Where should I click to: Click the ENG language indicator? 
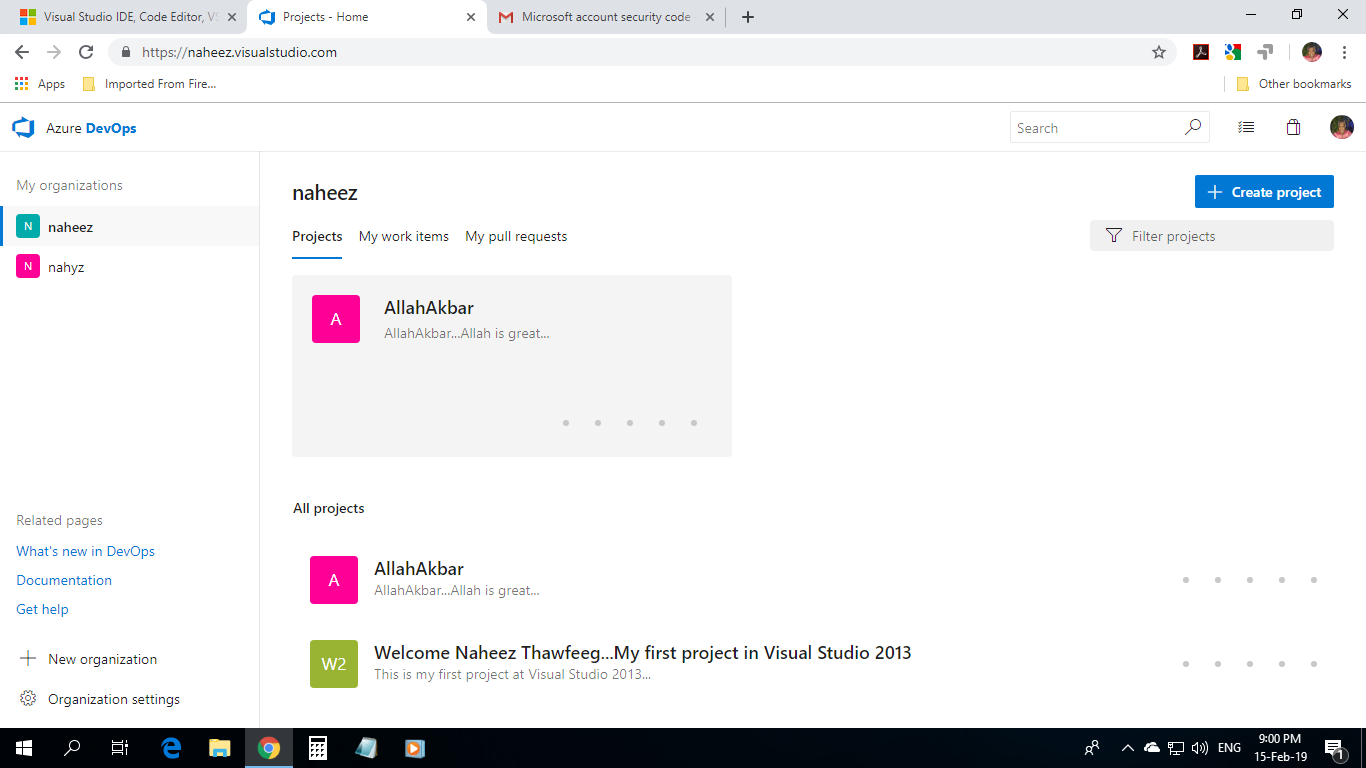(1229, 748)
